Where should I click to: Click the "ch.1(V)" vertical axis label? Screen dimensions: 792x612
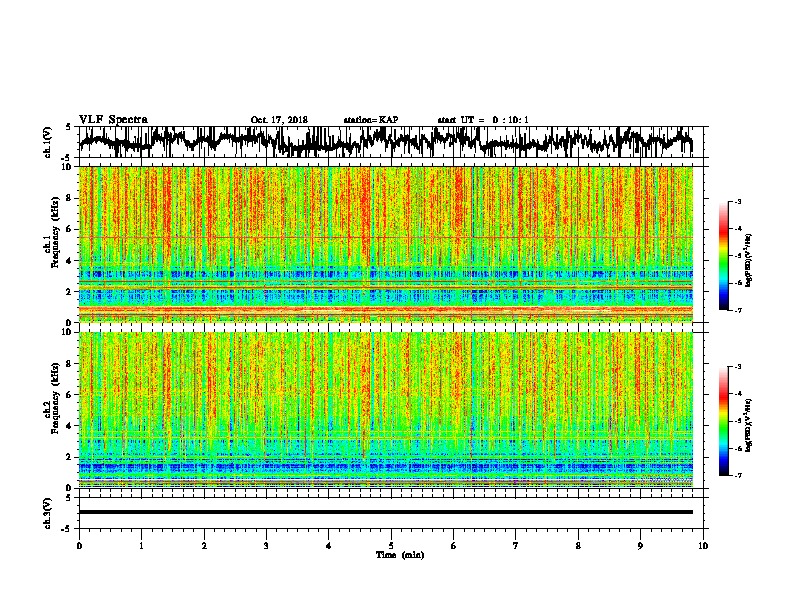click(48, 142)
